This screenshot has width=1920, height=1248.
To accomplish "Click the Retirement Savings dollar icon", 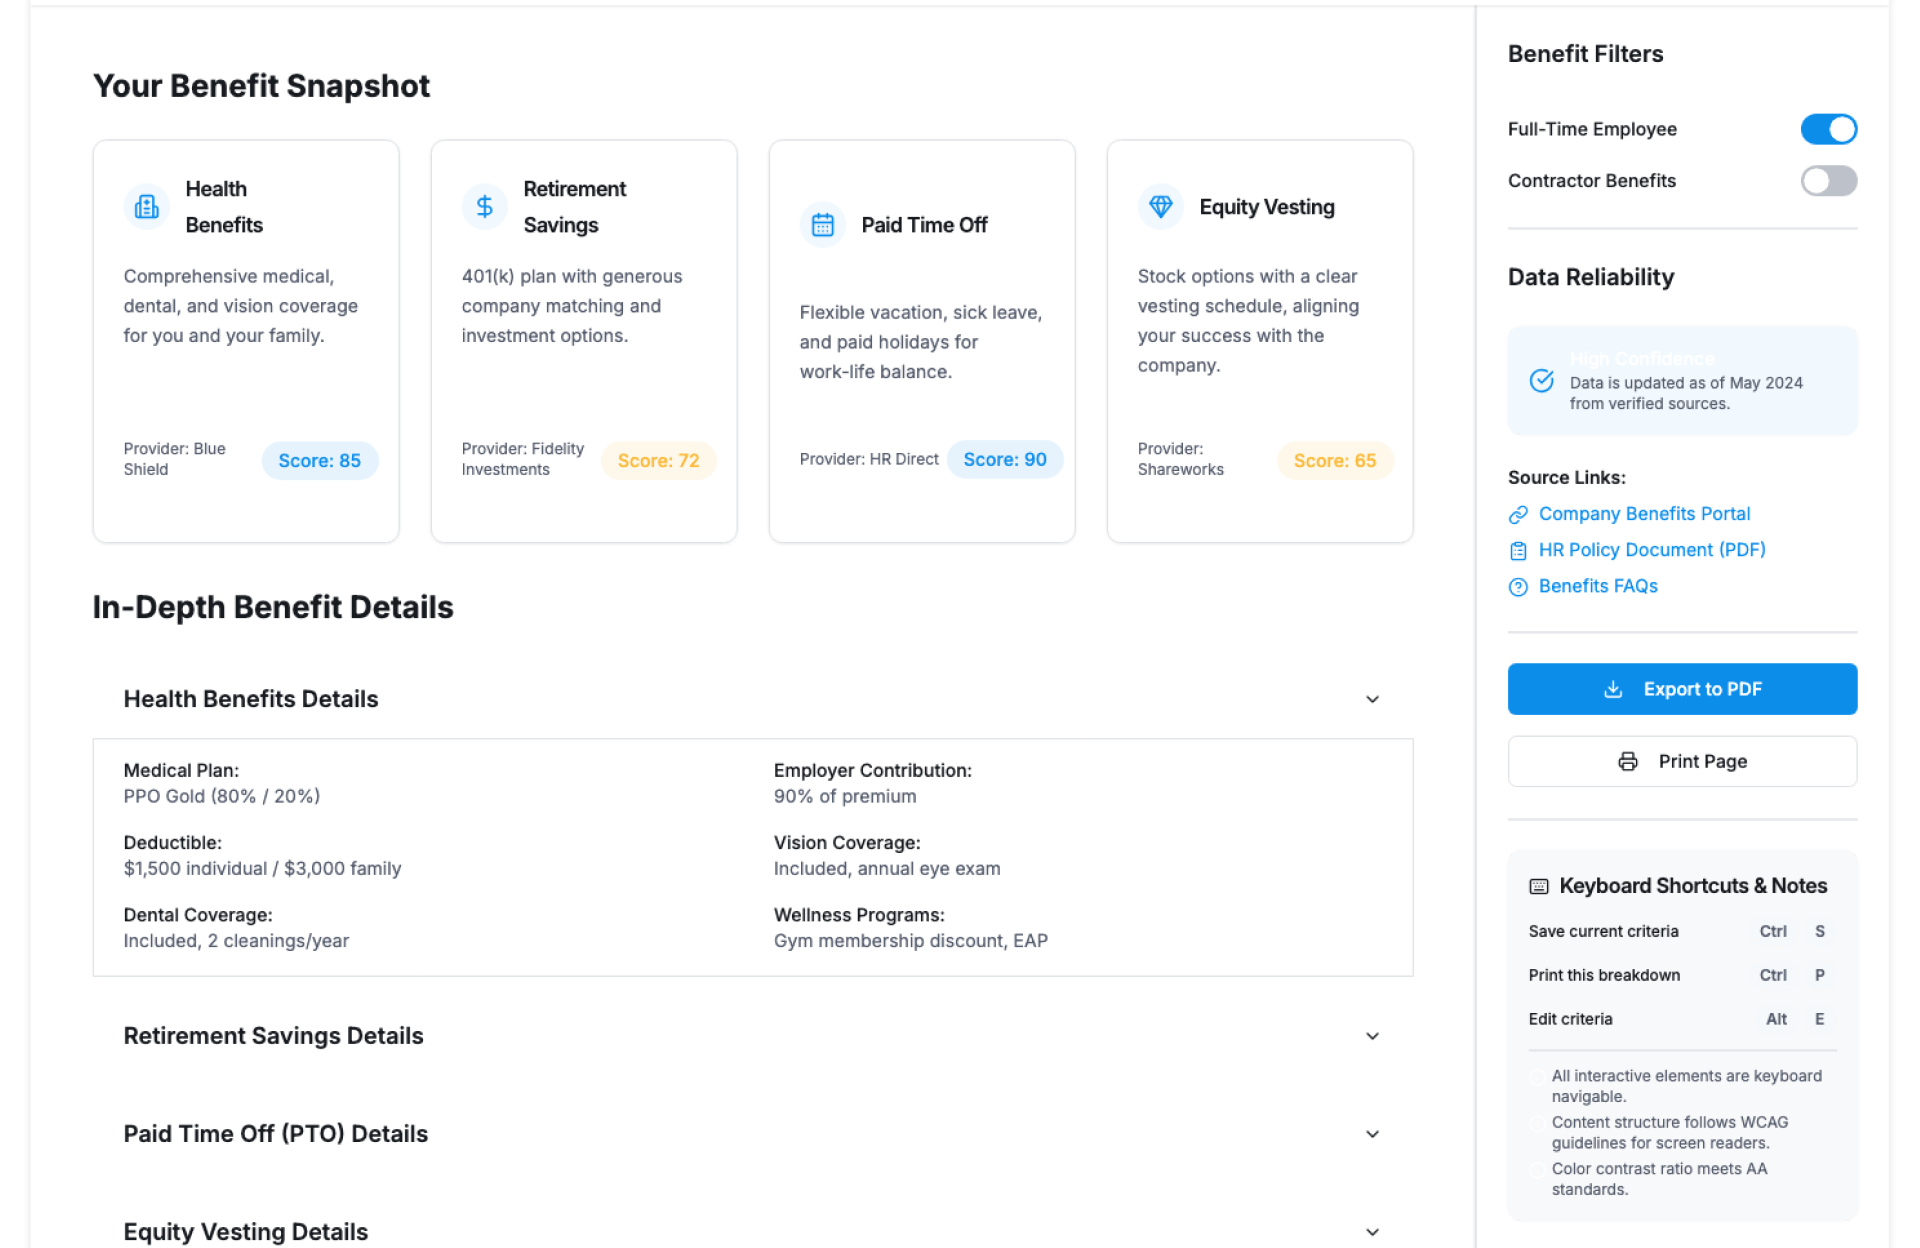I will pos(485,207).
